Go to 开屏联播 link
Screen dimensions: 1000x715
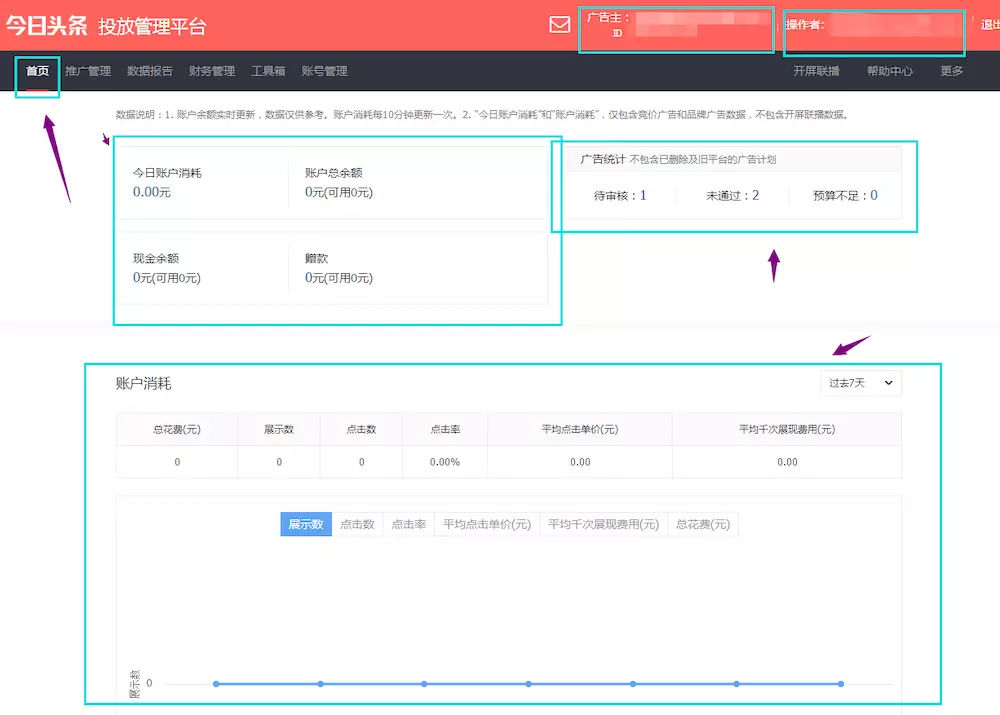[x=816, y=71]
